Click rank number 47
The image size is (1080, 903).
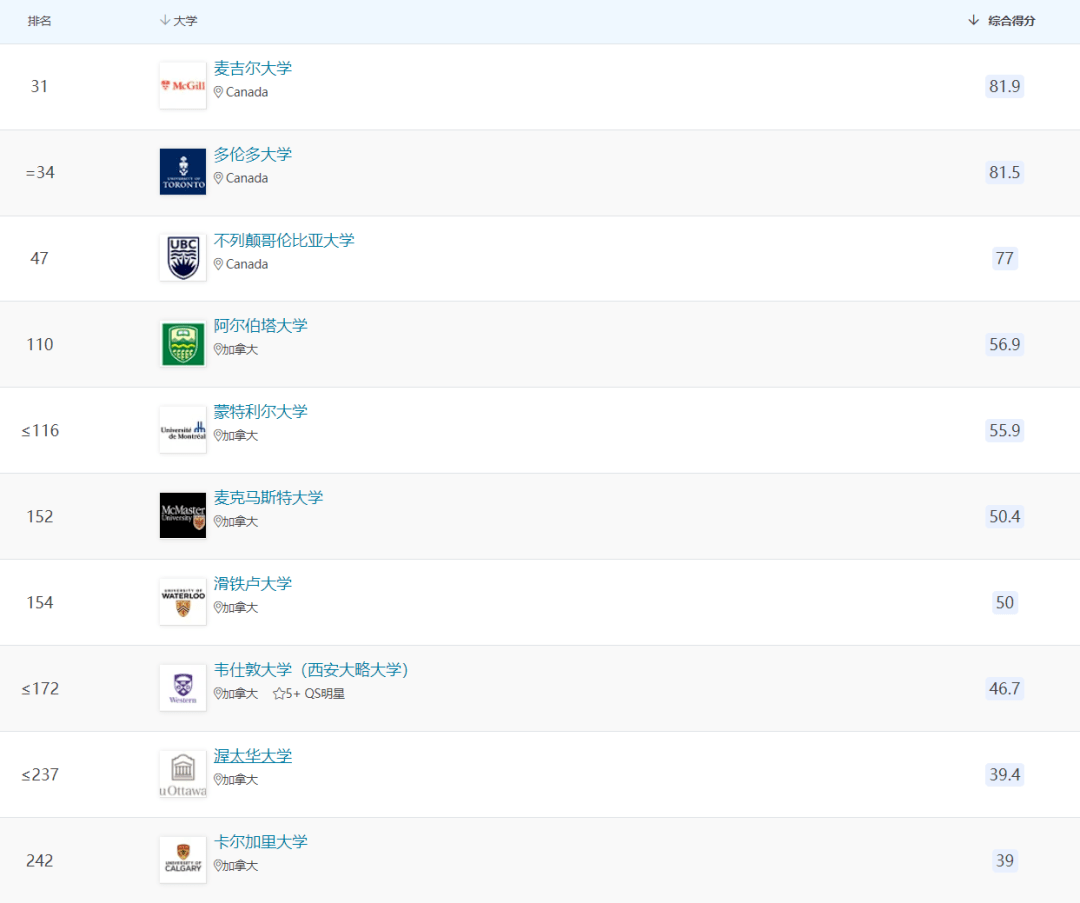(39, 258)
